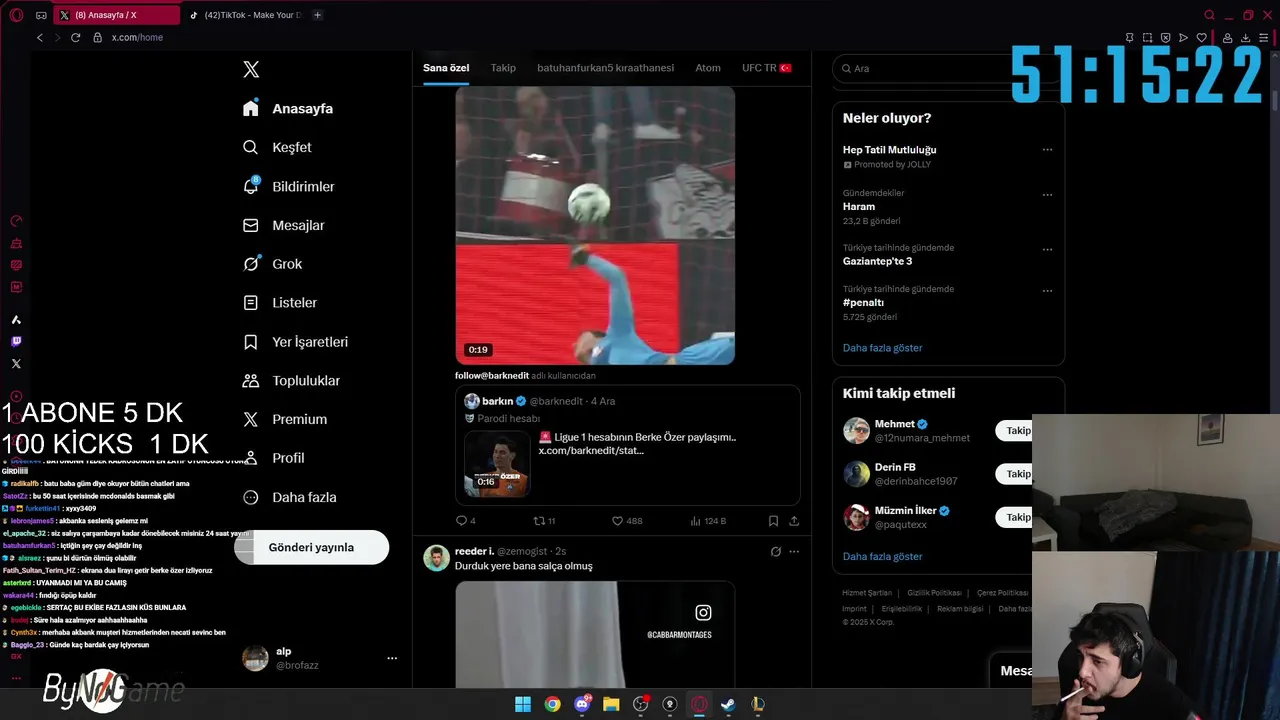Open Chrome from the taskbar

pyautogui.click(x=552, y=704)
